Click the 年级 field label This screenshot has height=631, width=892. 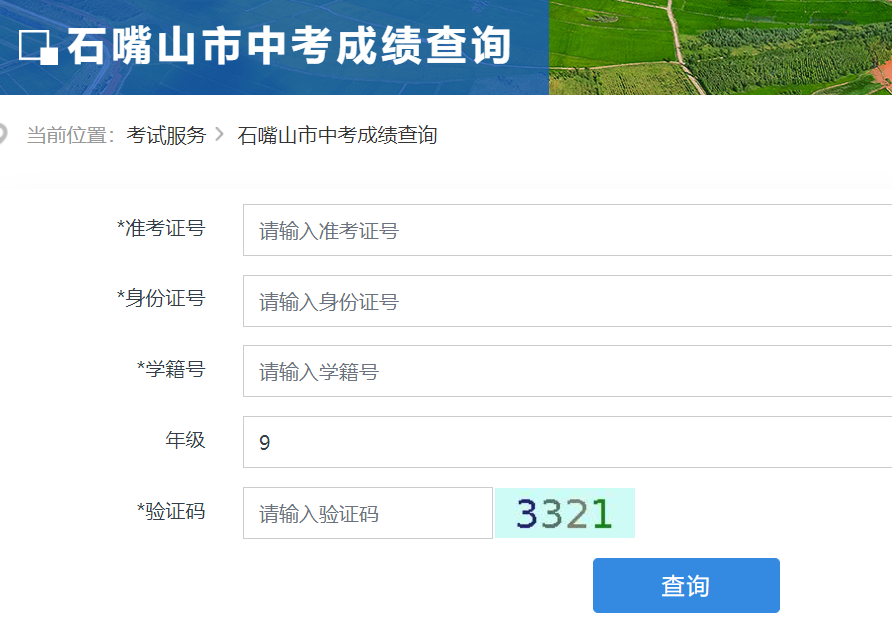tap(185, 440)
